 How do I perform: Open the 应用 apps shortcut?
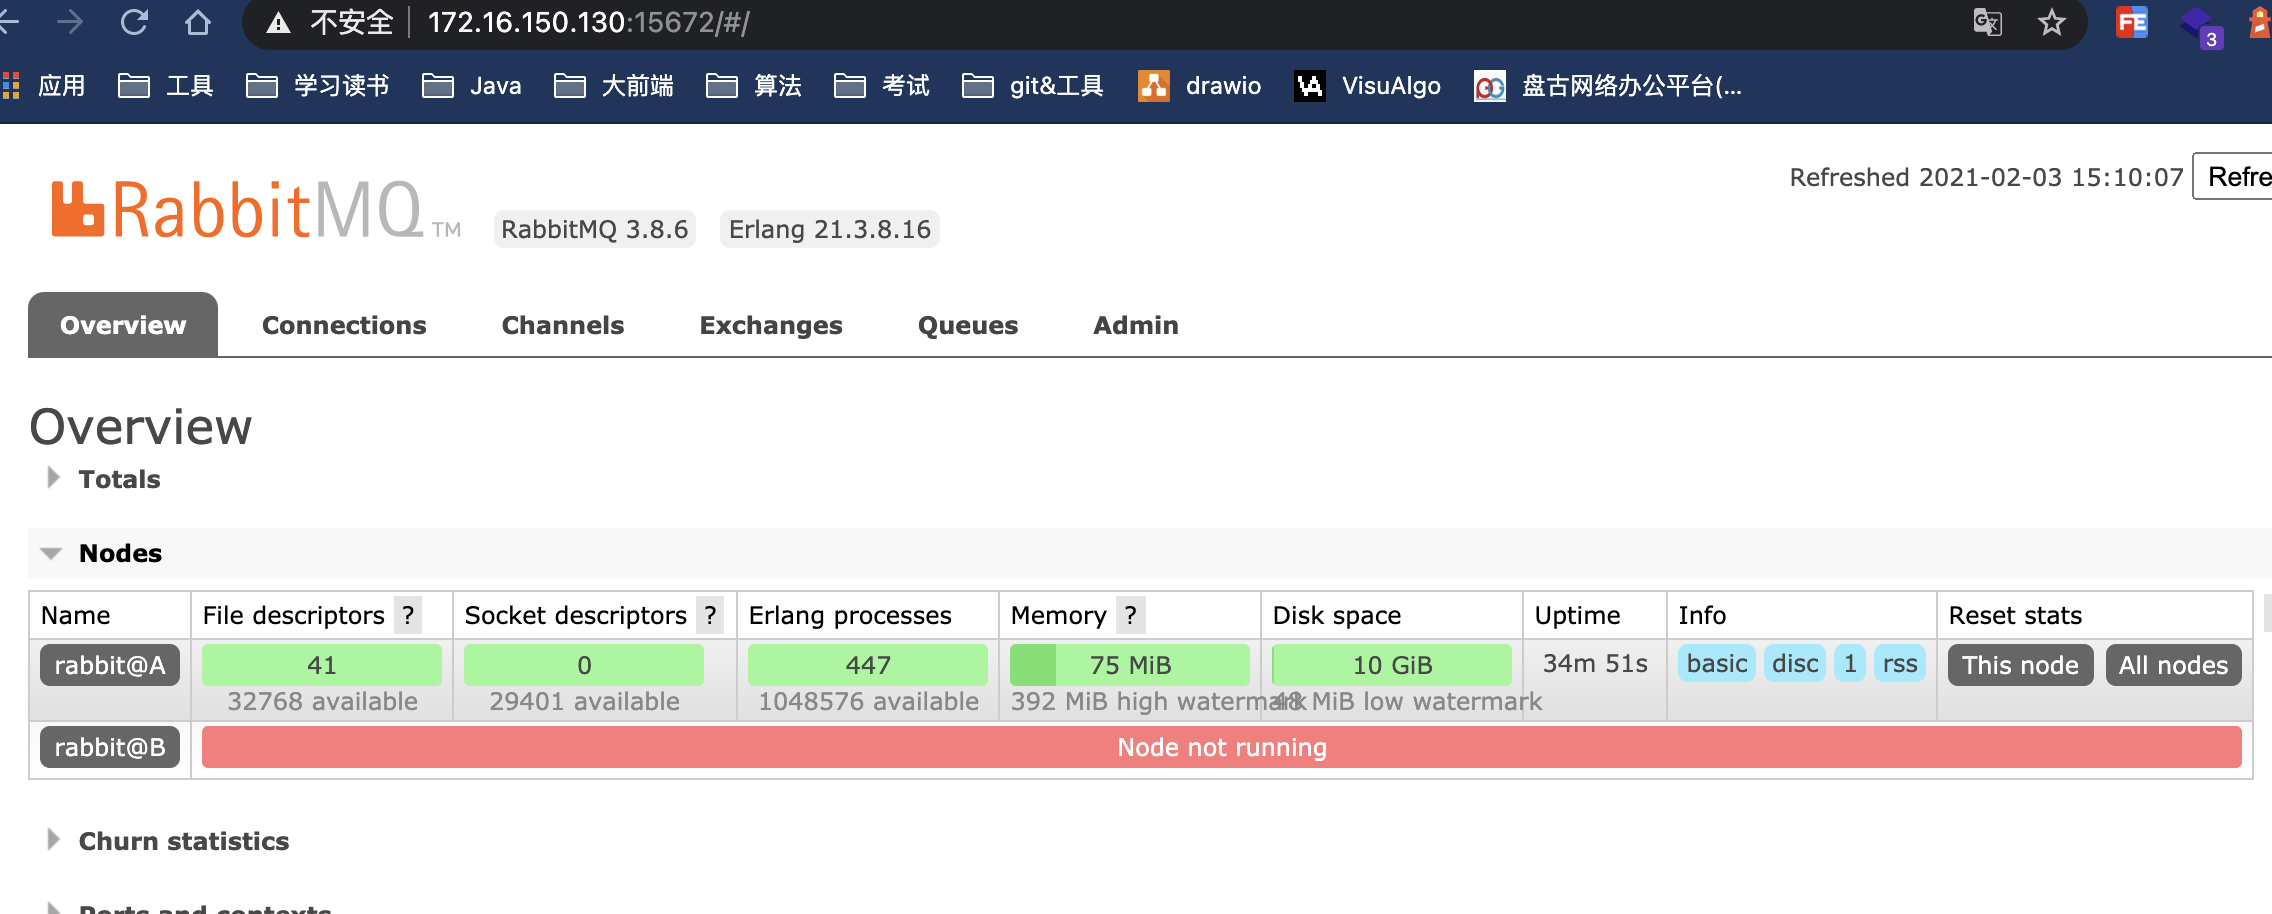[x=44, y=86]
